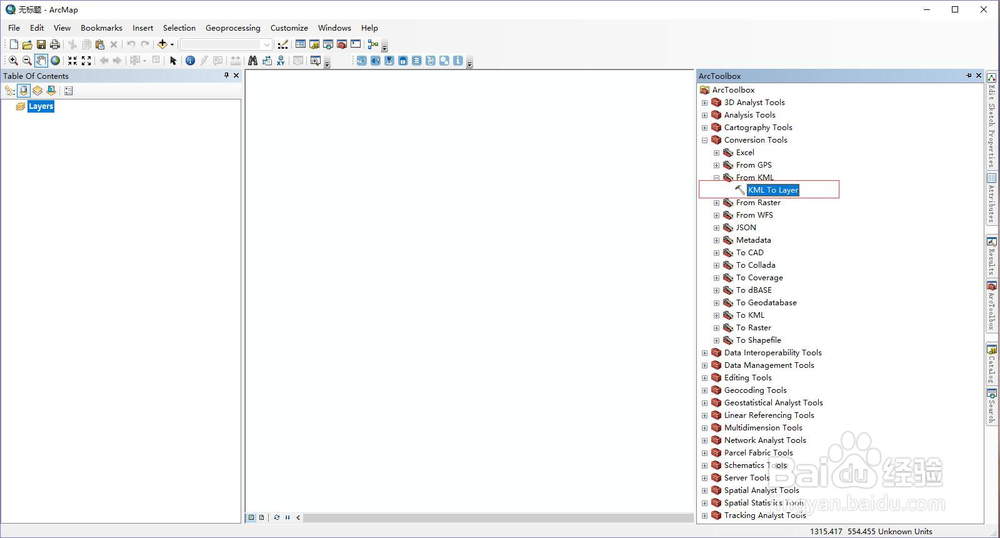Click the scroll left arrow of map
The width and height of the screenshot is (1000, 538).
click(298, 518)
